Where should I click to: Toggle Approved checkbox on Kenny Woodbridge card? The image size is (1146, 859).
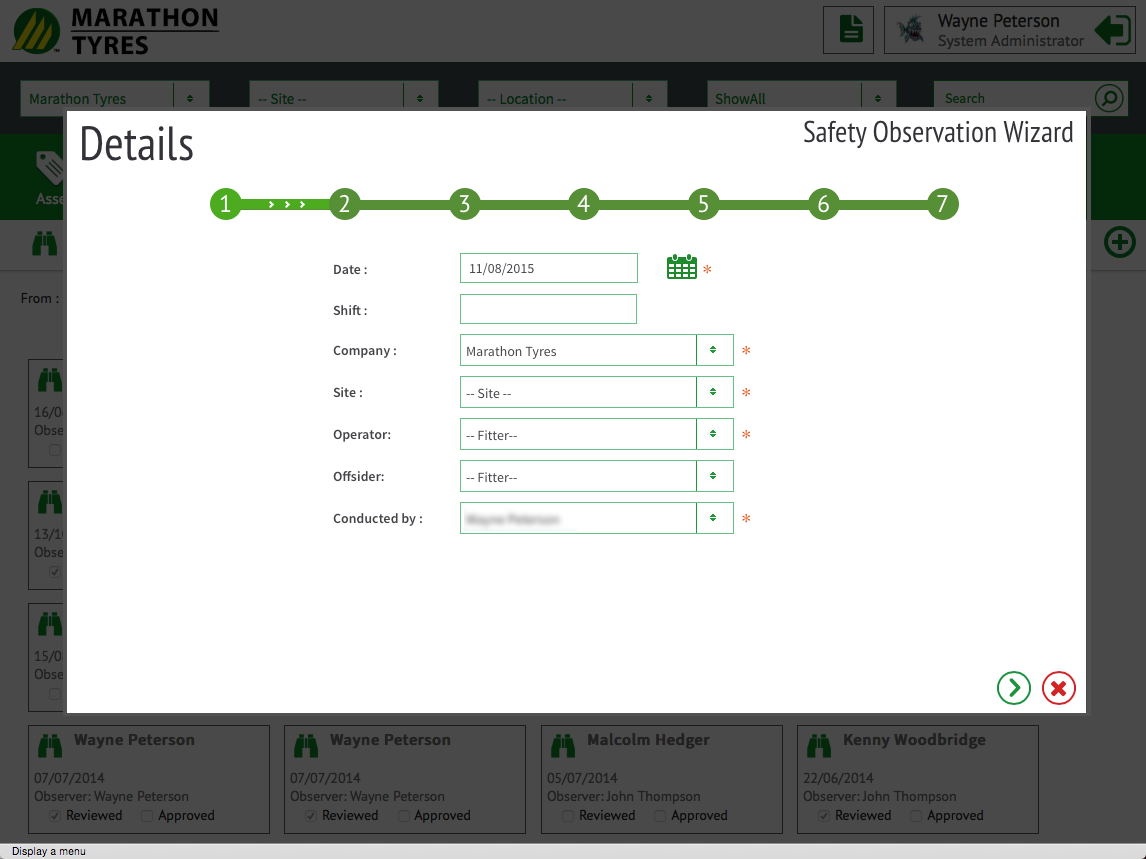pos(917,816)
